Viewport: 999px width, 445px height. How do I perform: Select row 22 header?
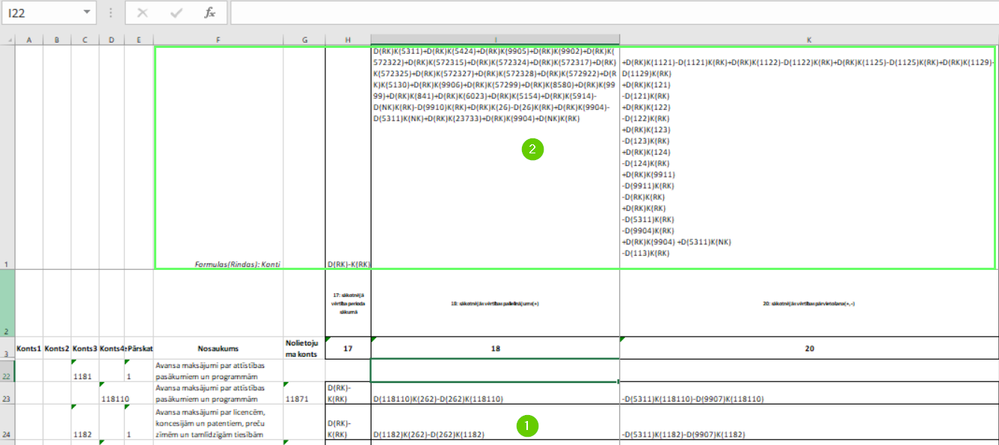point(7,370)
